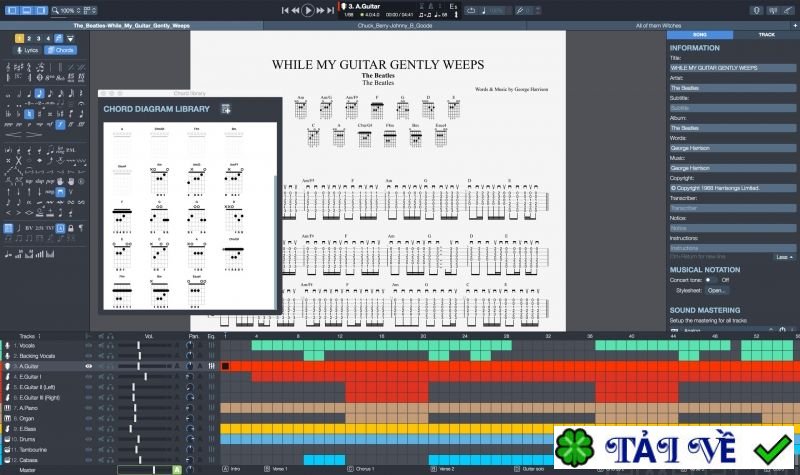Choose the highlighted sixteenth note duration
This screenshot has width=800, height=475.
click(40, 94)
